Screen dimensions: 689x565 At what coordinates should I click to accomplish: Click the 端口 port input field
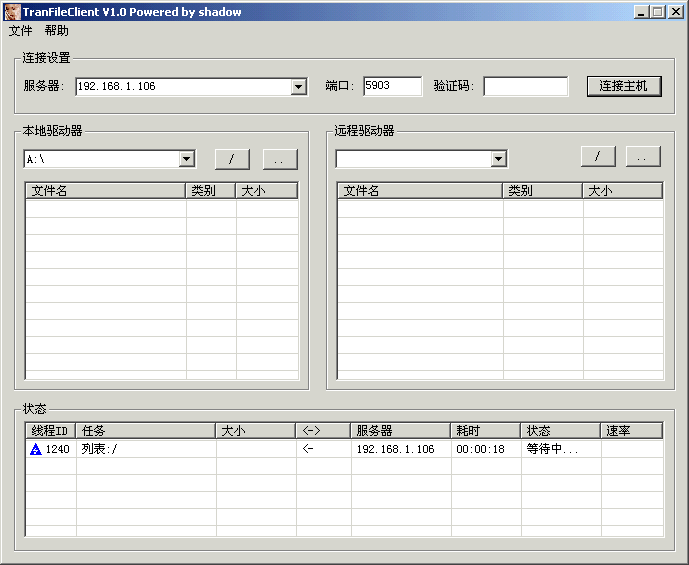coord(392,86)
